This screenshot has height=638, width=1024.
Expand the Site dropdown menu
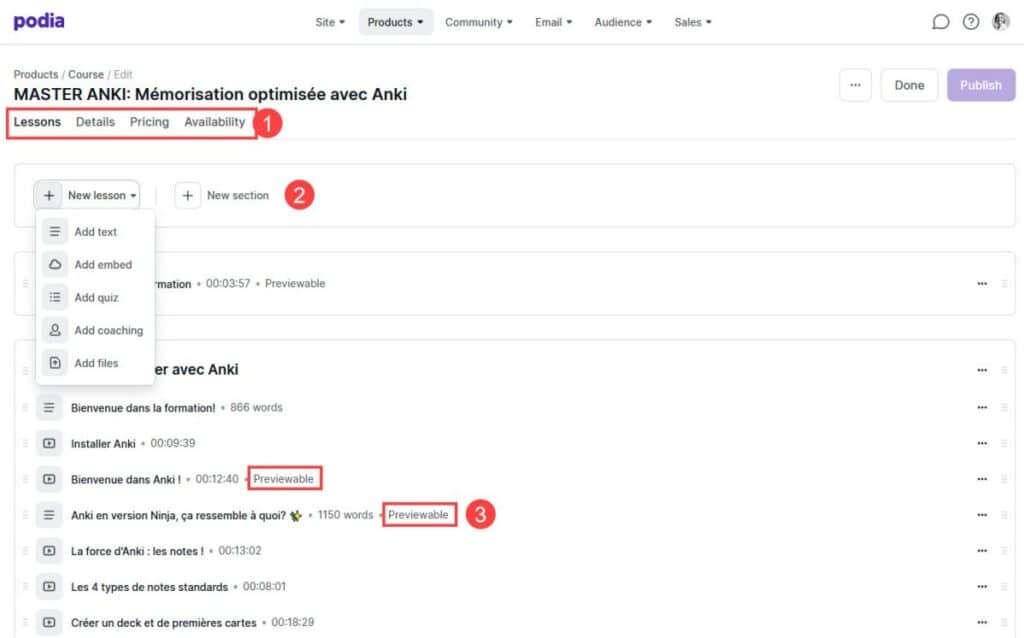coord(330,22)
